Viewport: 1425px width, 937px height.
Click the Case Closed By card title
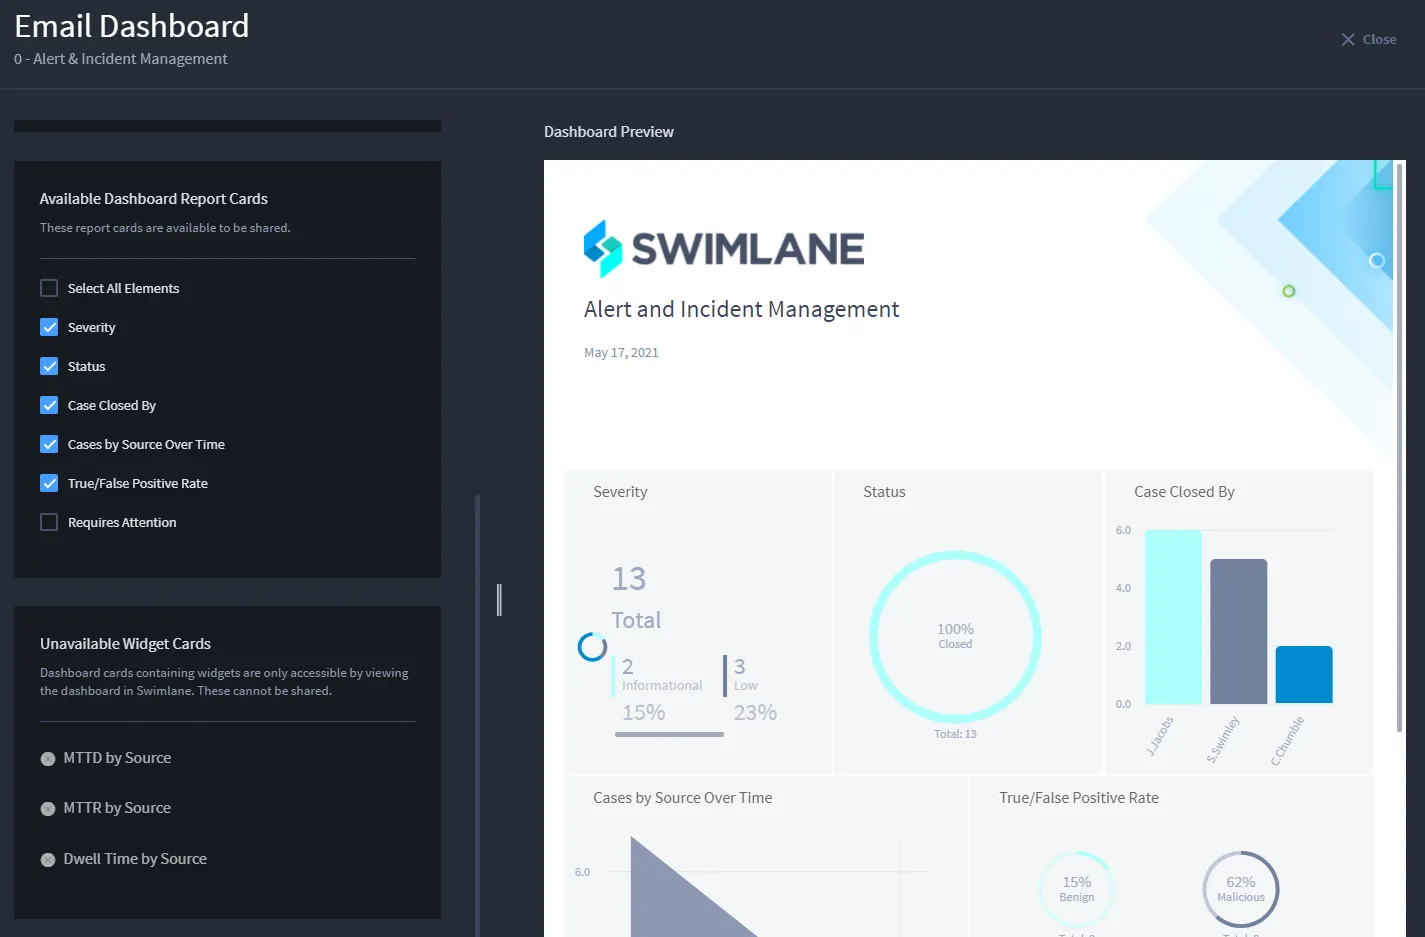1184,492
